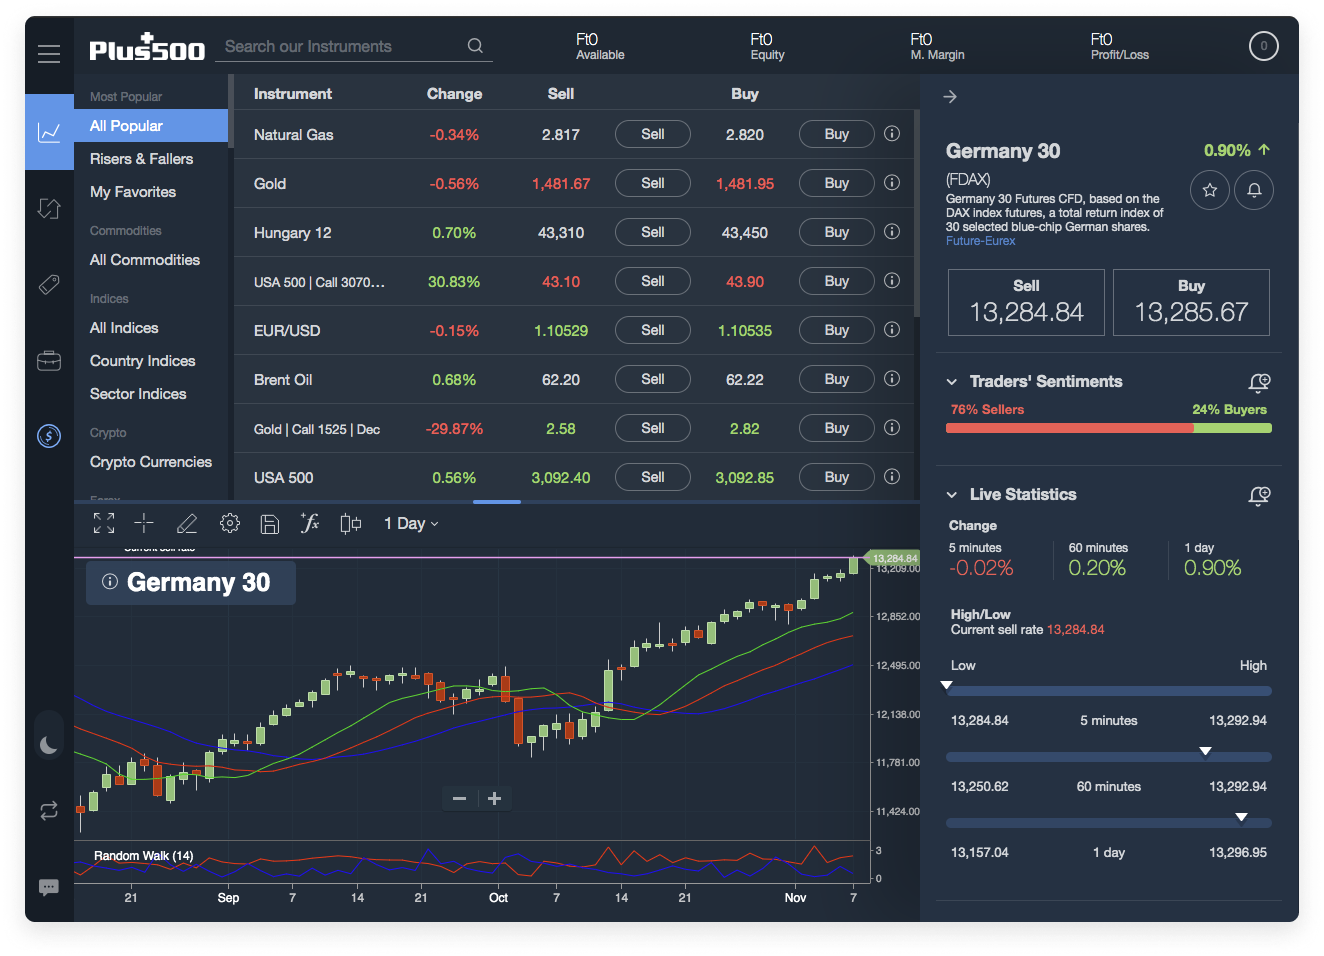The image size is (1324, 956).
Task: Enable the crosshair cursor tool
Action: (143, 522)
